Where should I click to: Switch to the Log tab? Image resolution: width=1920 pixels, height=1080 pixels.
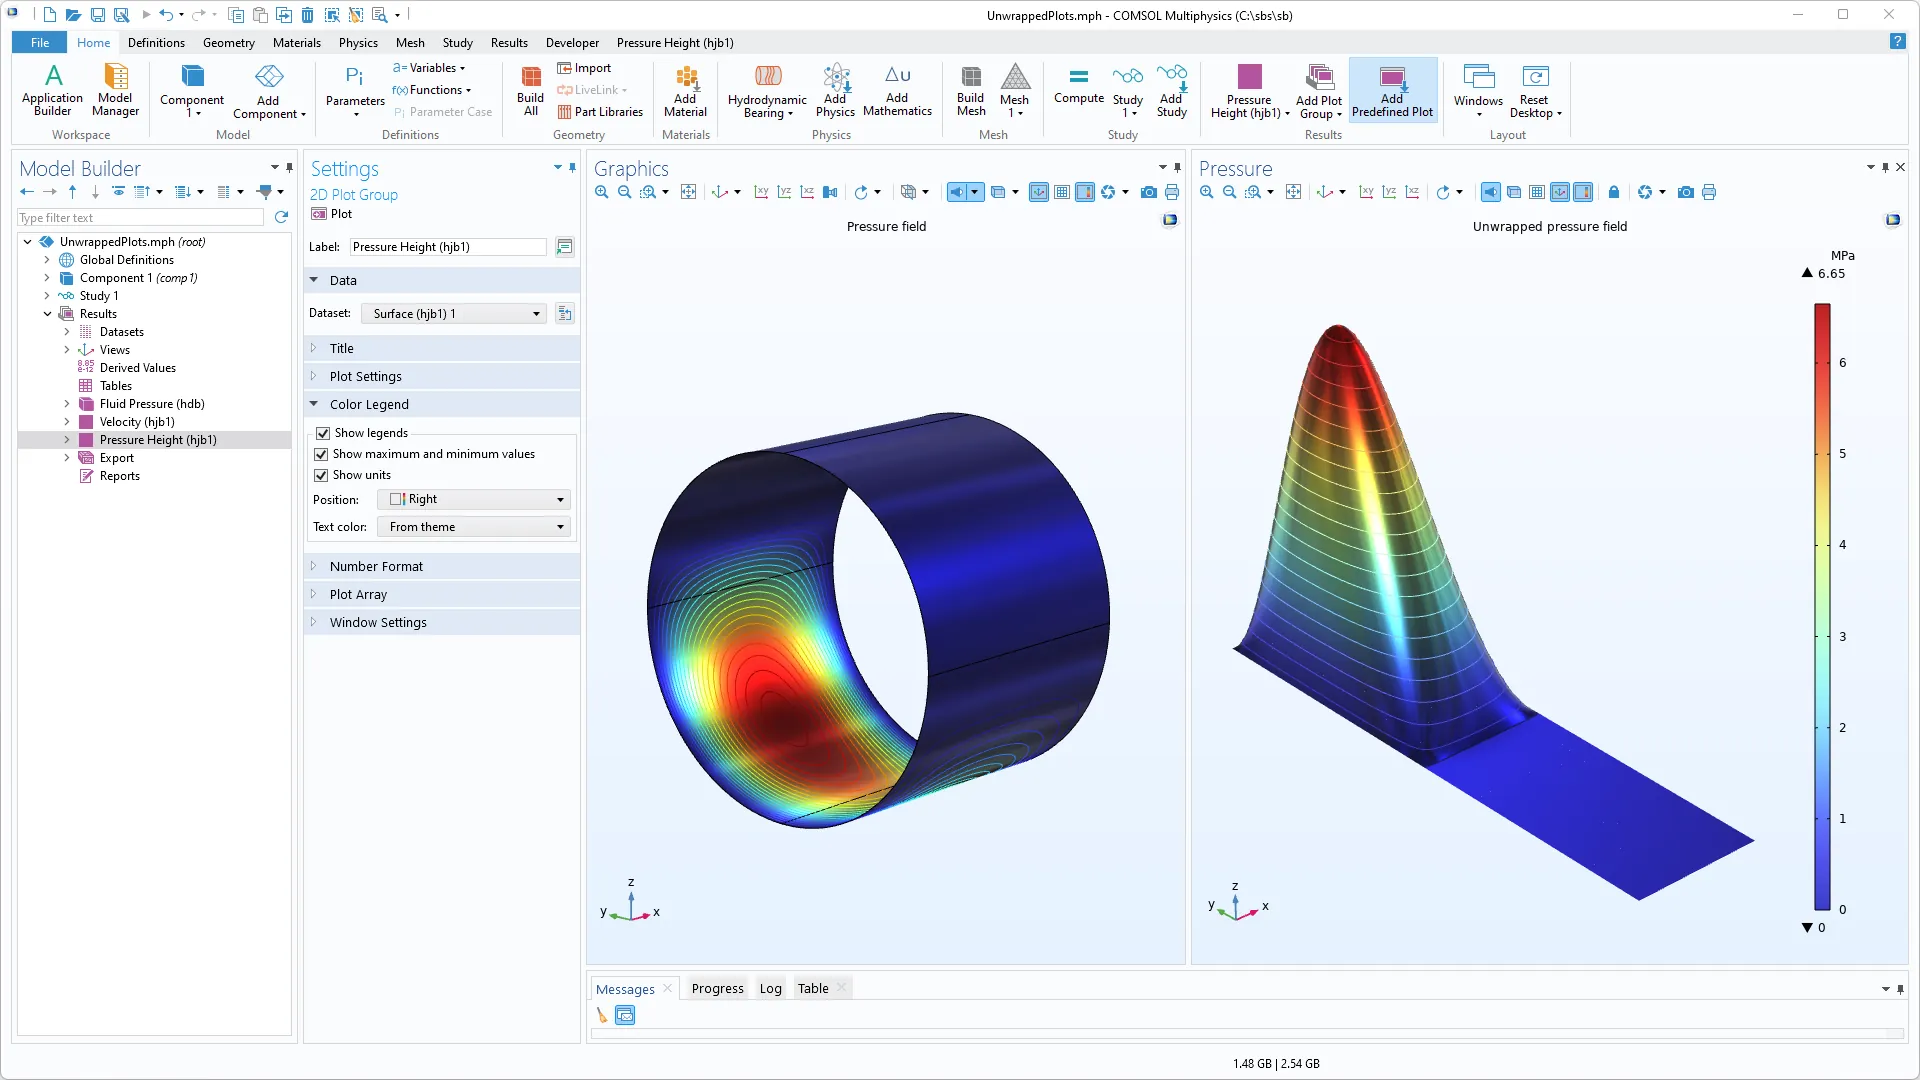coord(770,988)
